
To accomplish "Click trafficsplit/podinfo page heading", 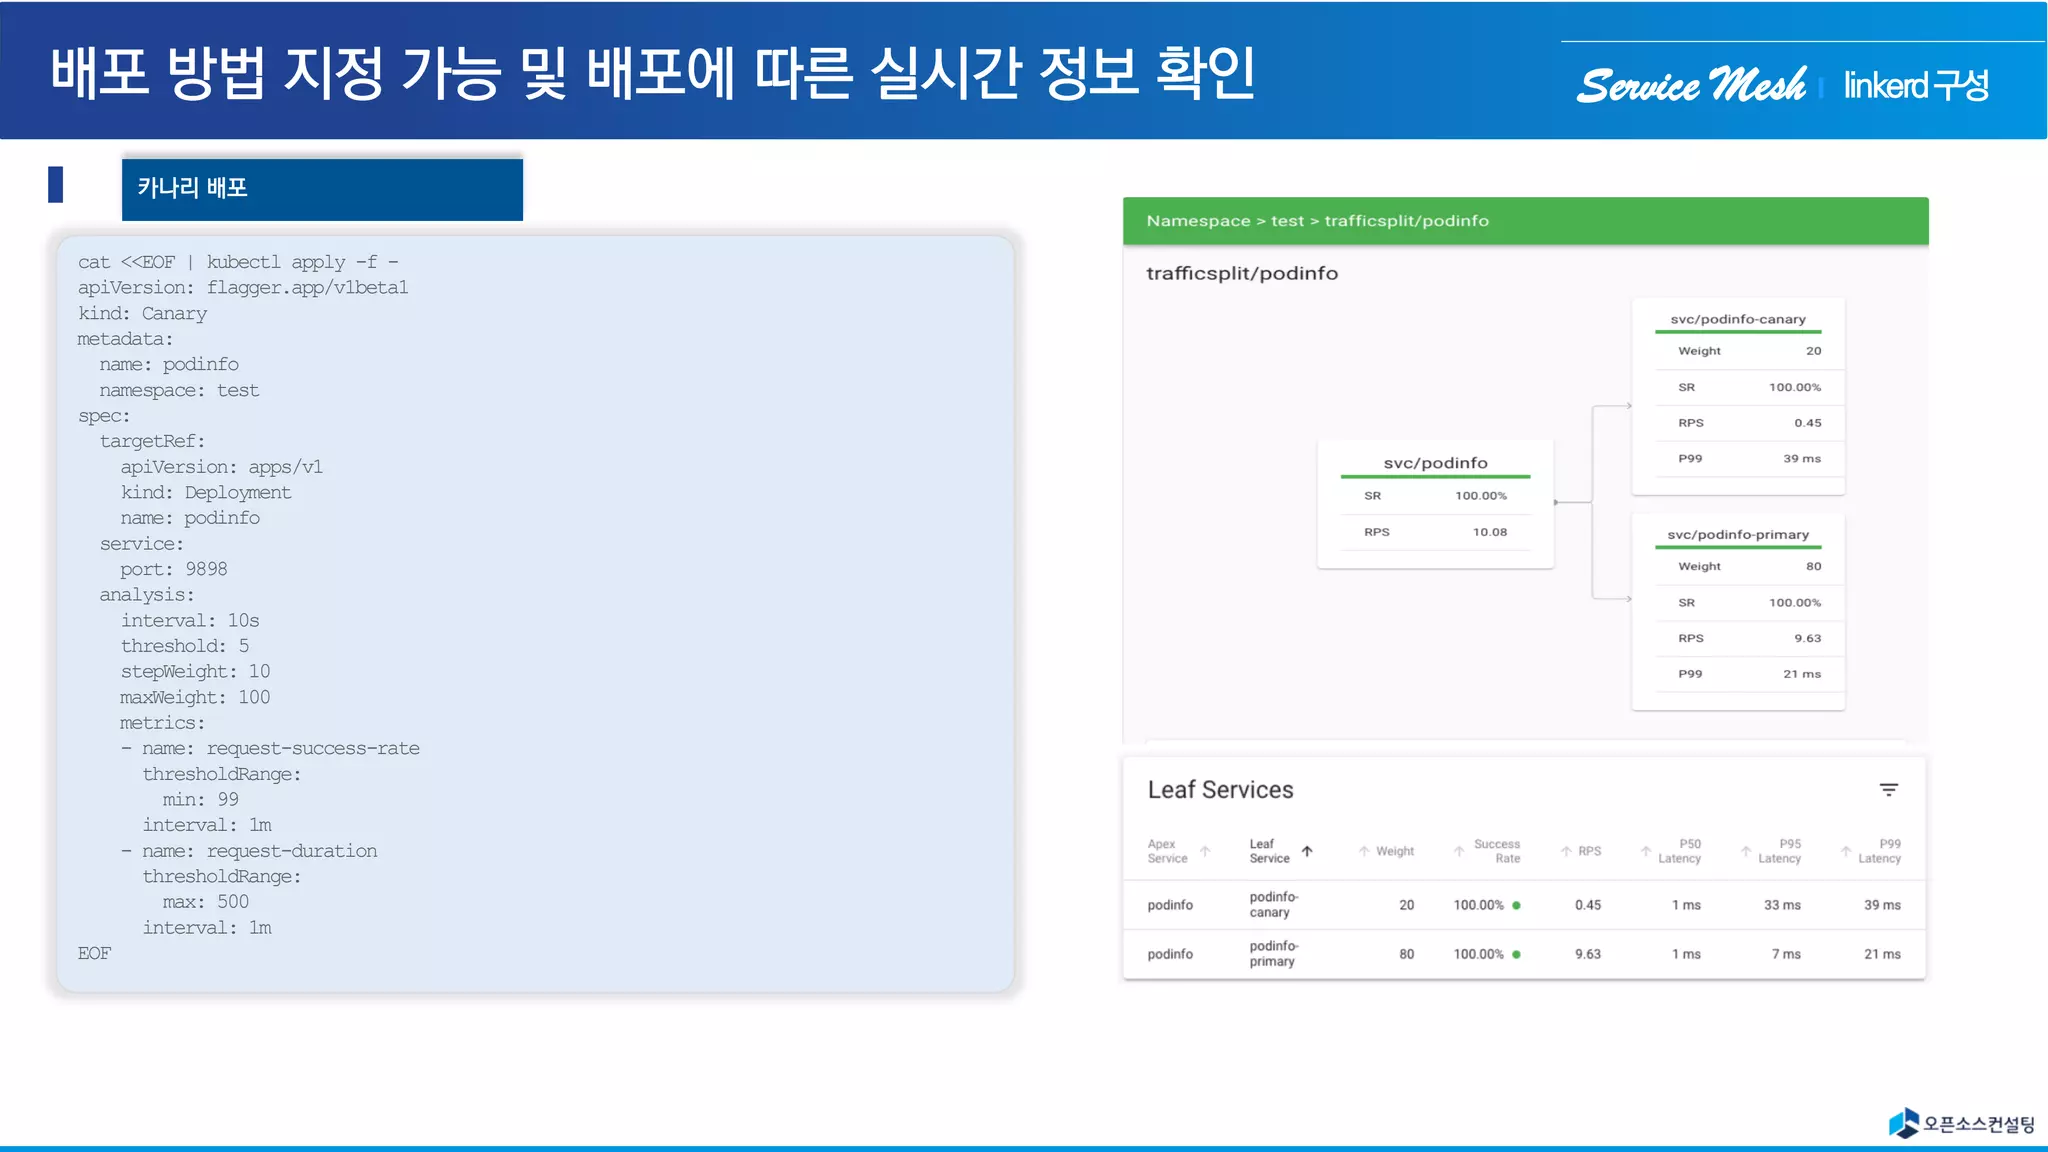I will 1242,273.
